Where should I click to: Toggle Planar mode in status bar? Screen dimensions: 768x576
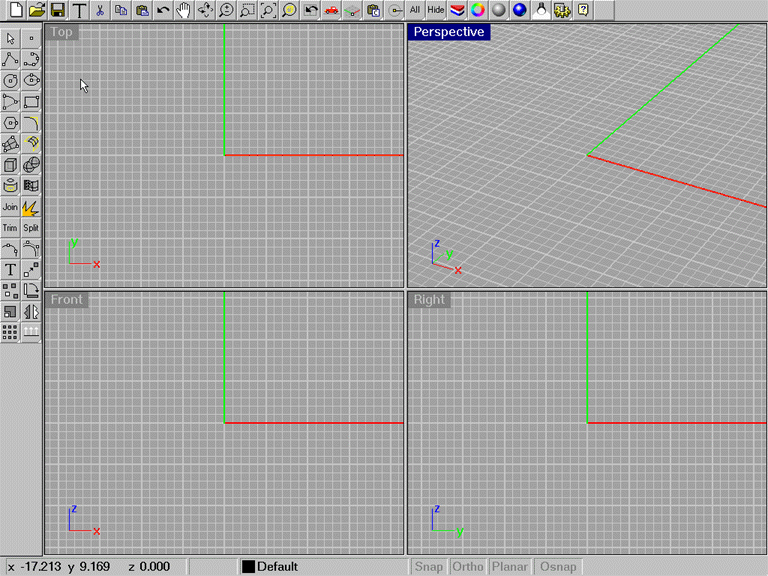click(x=510, y=567)
